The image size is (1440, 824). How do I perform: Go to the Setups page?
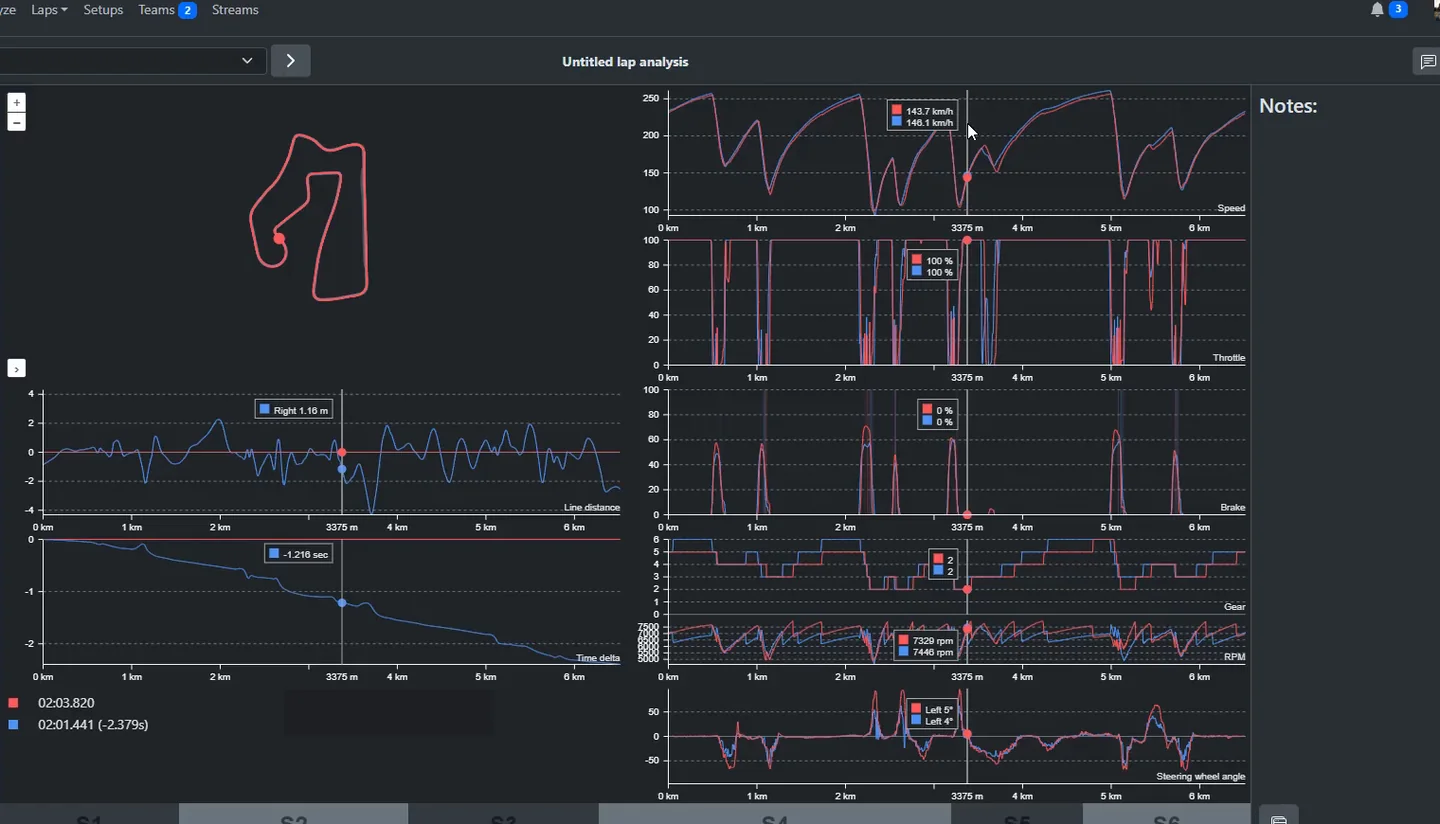103,10
